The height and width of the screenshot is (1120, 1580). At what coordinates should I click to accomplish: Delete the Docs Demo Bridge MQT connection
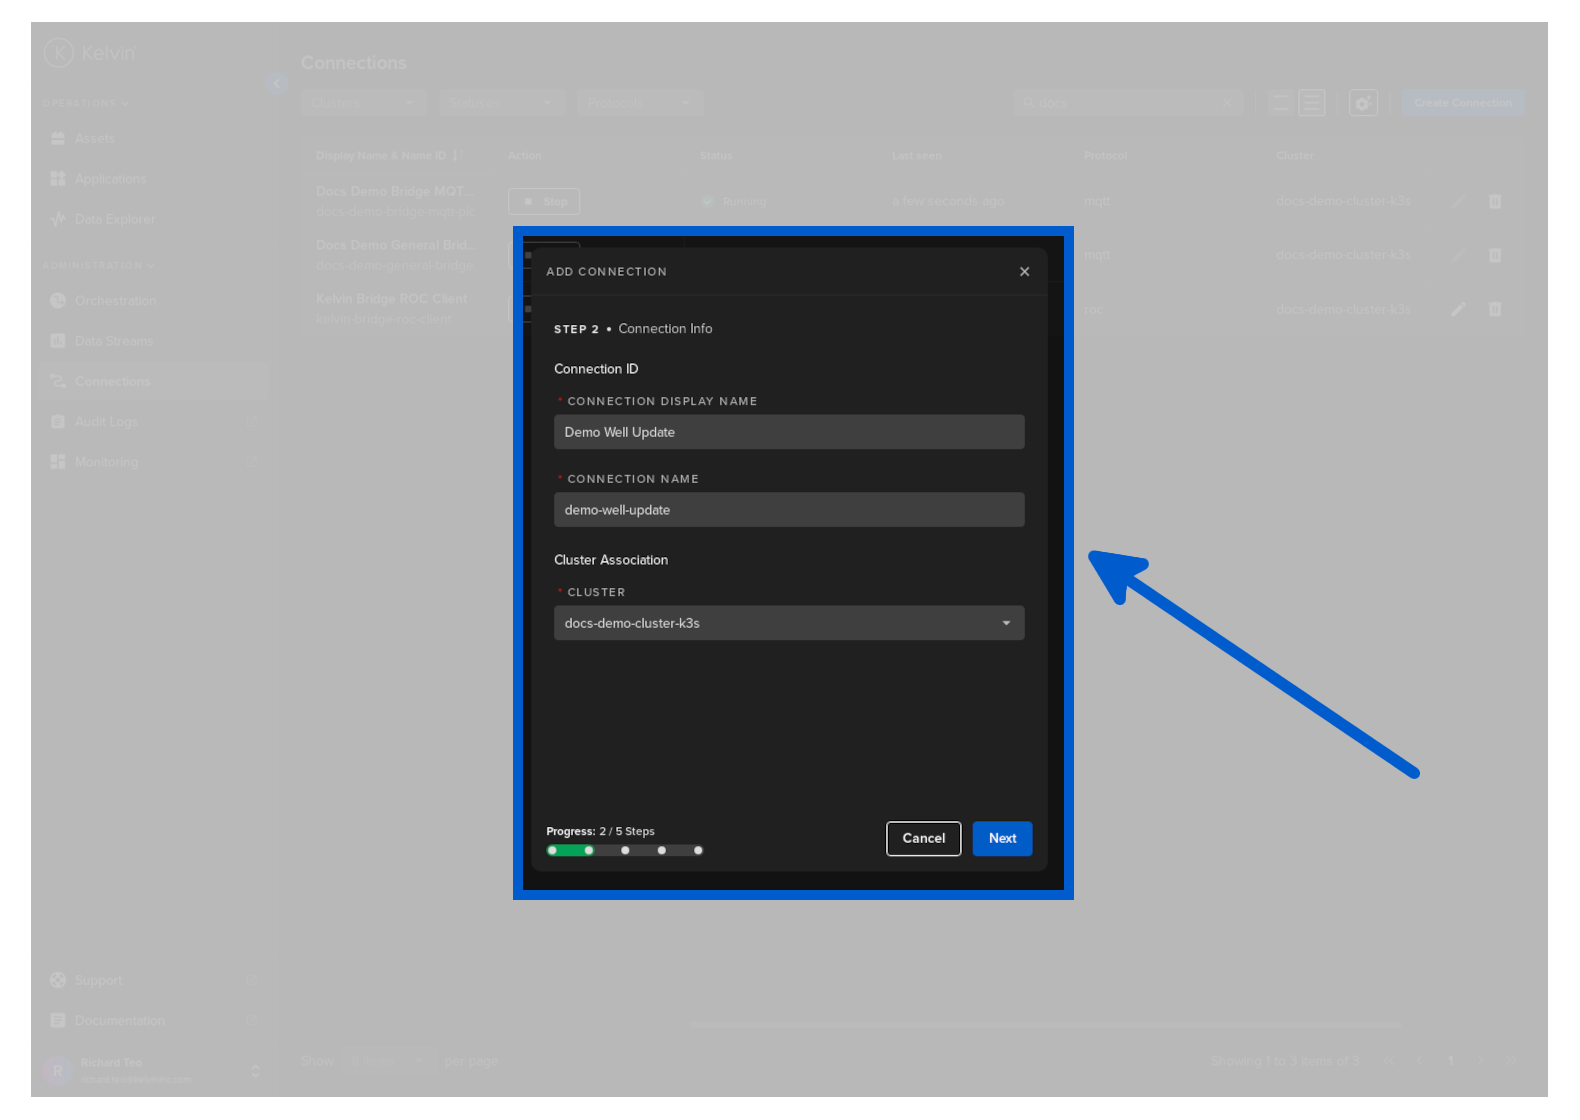point(1494,201)
